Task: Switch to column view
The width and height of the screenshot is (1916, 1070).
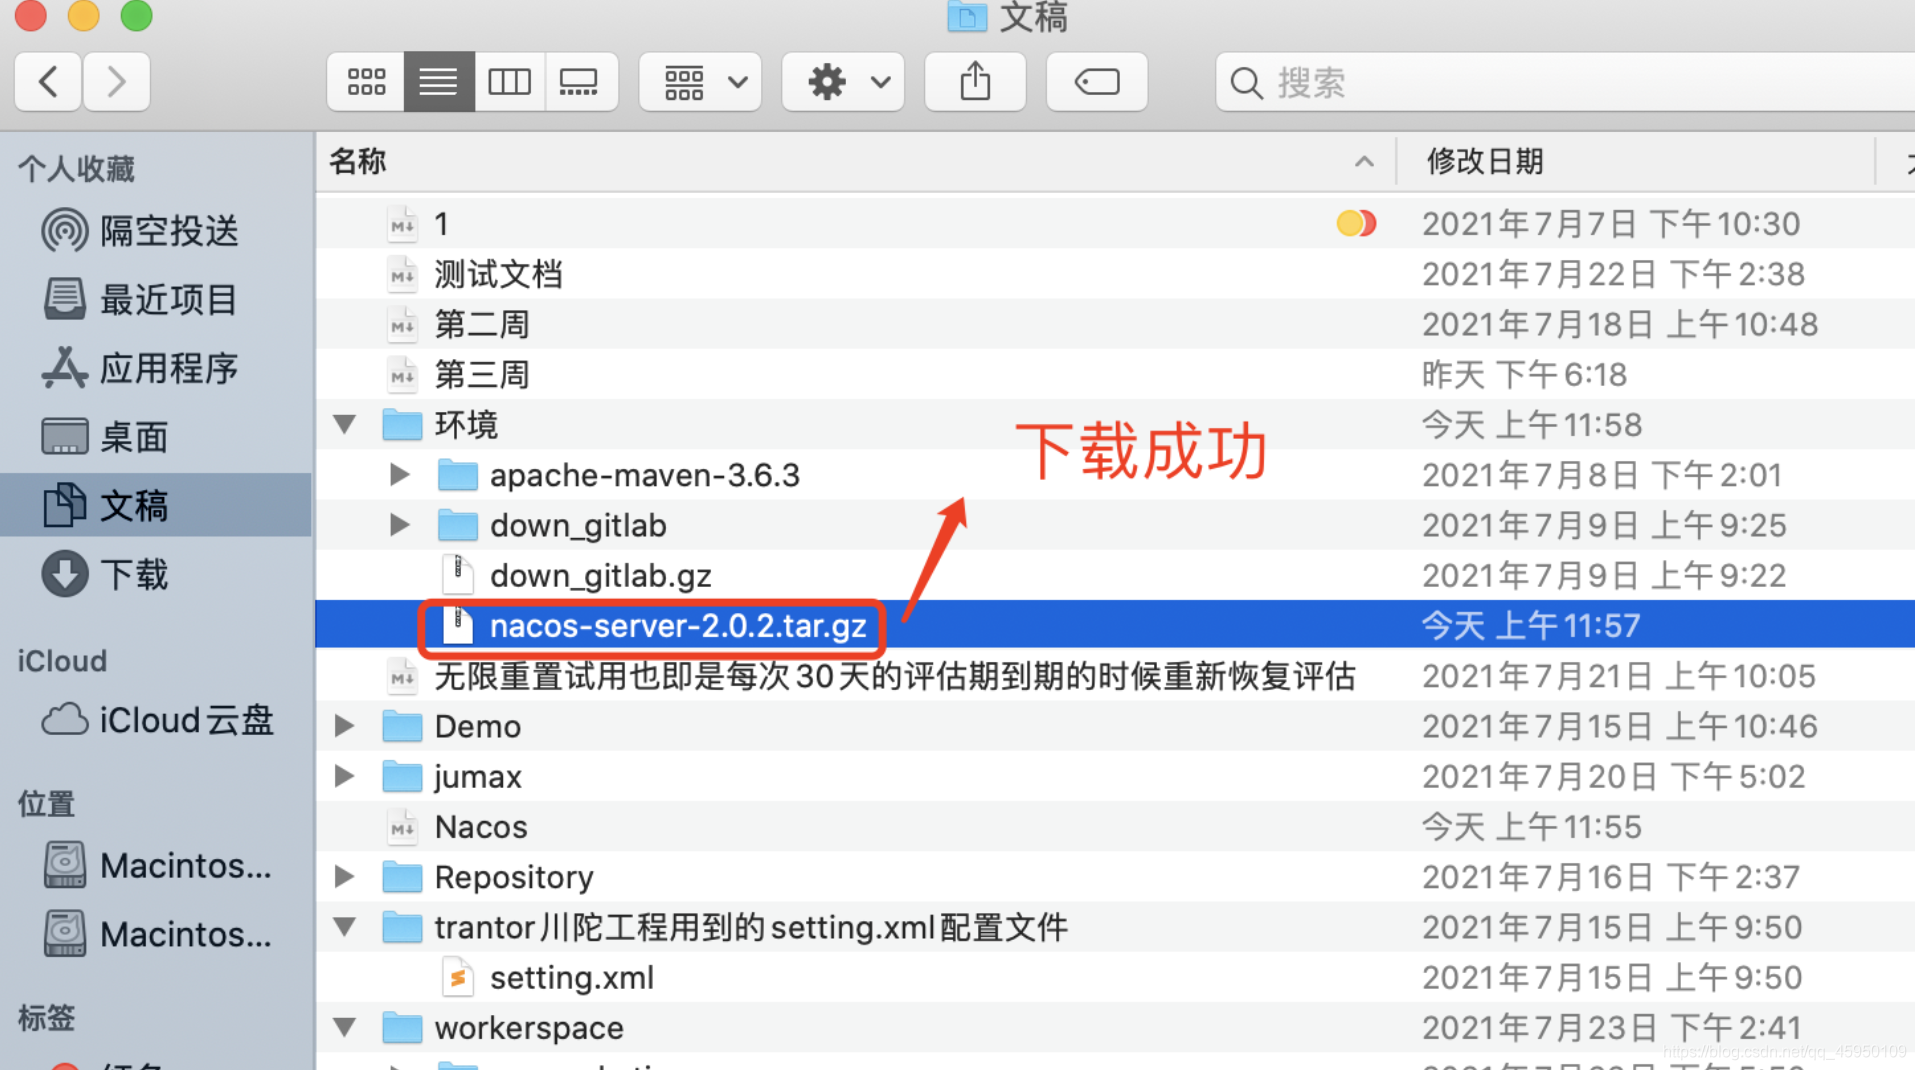Action: tap(509, 81)
